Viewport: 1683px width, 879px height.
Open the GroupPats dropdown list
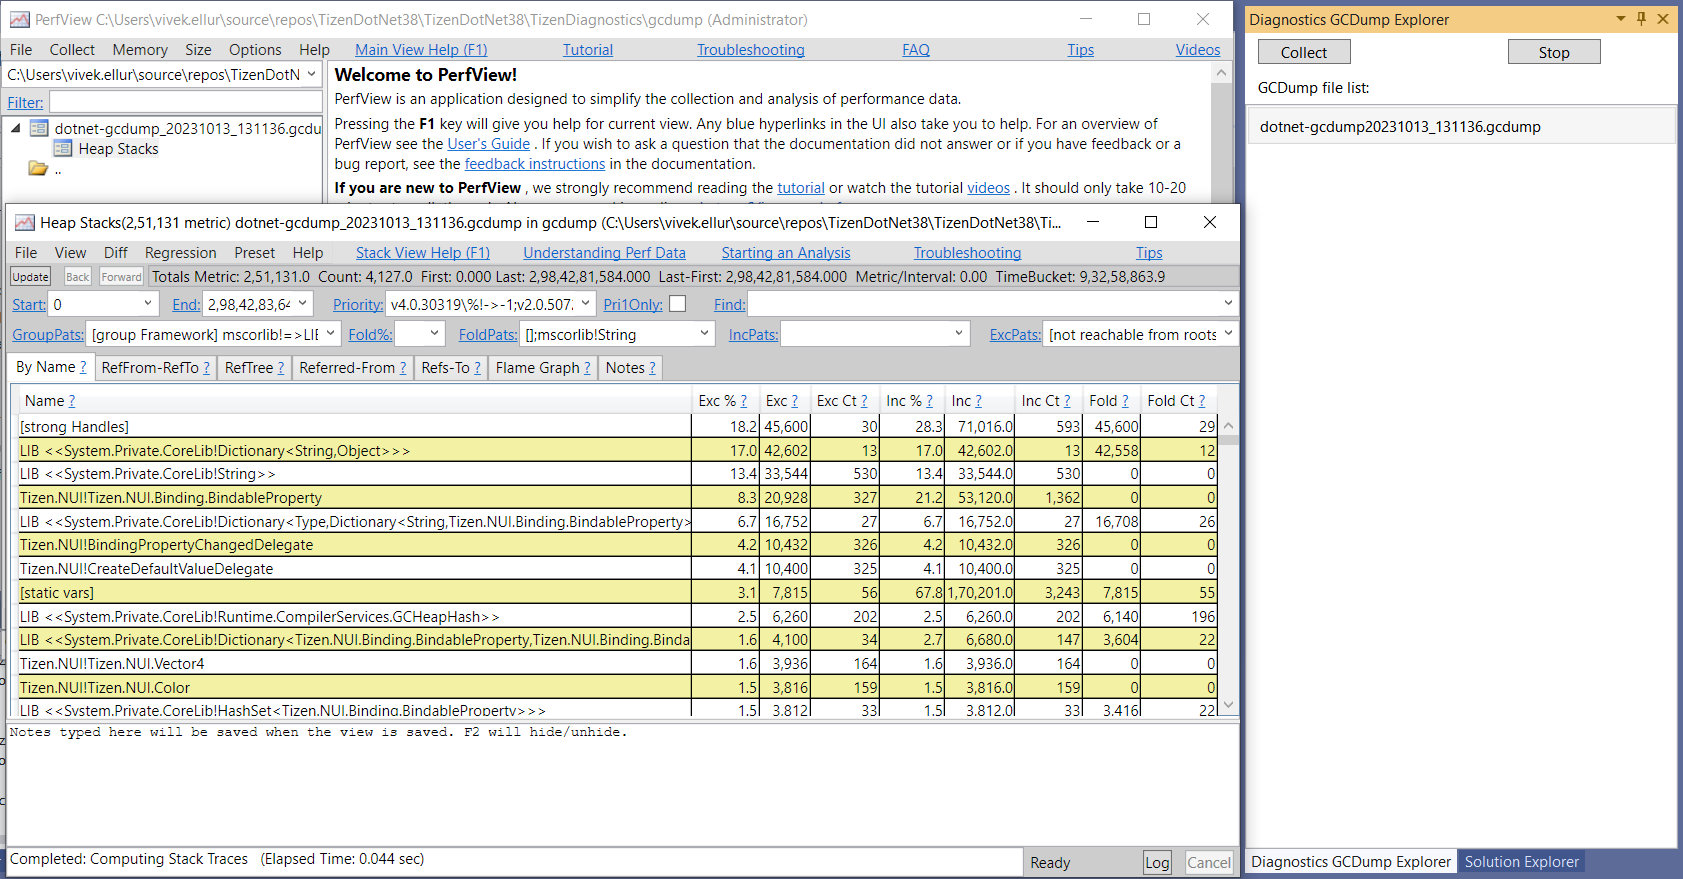(330, 334)
